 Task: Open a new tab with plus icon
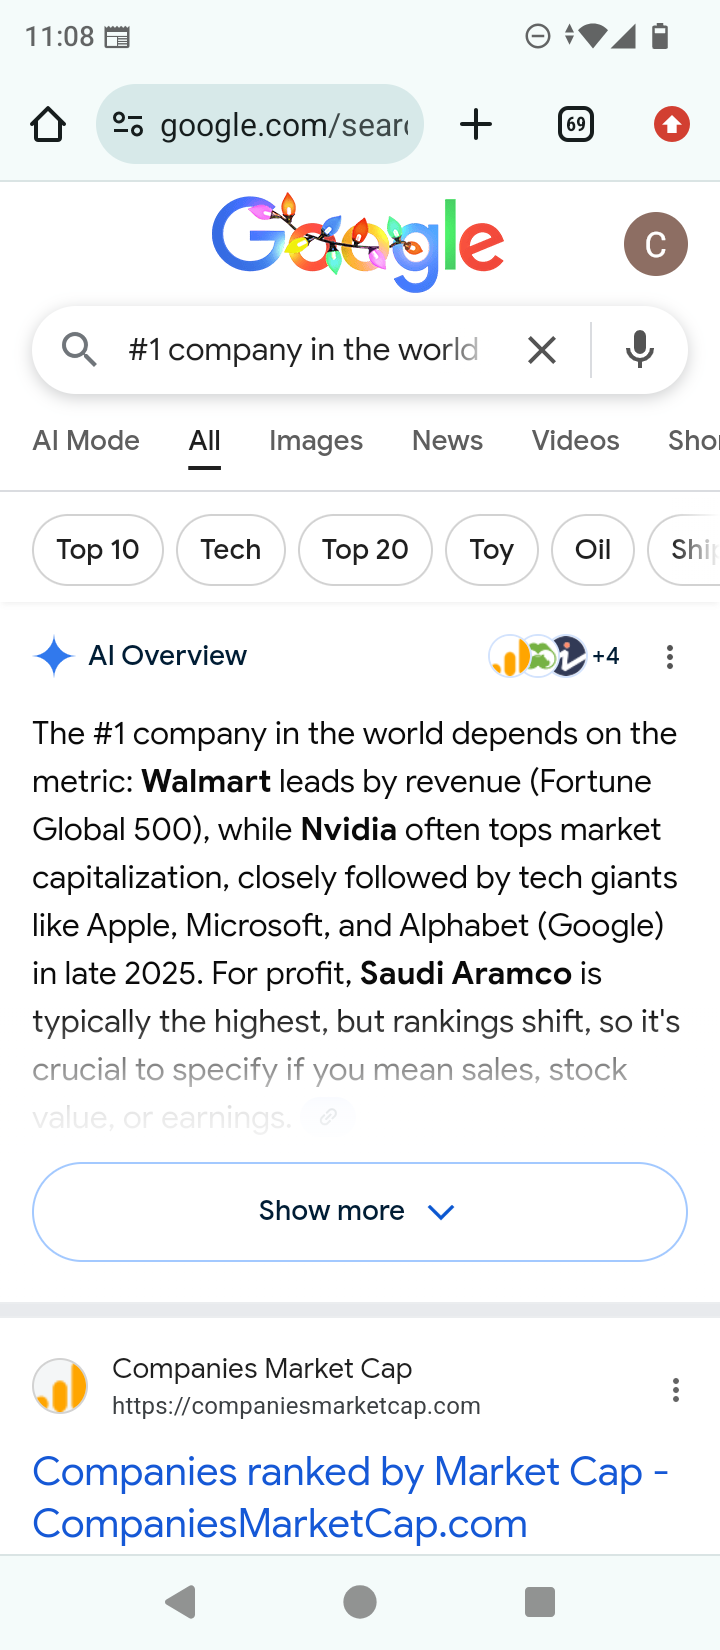476,125
